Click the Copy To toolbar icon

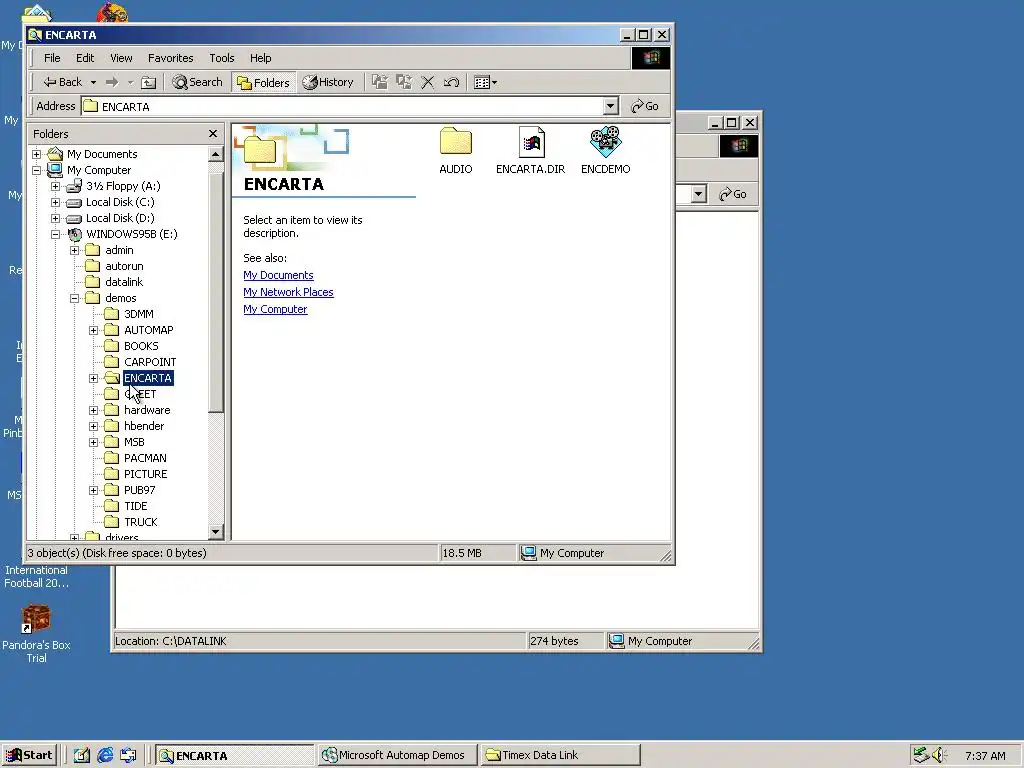[404, 82]
